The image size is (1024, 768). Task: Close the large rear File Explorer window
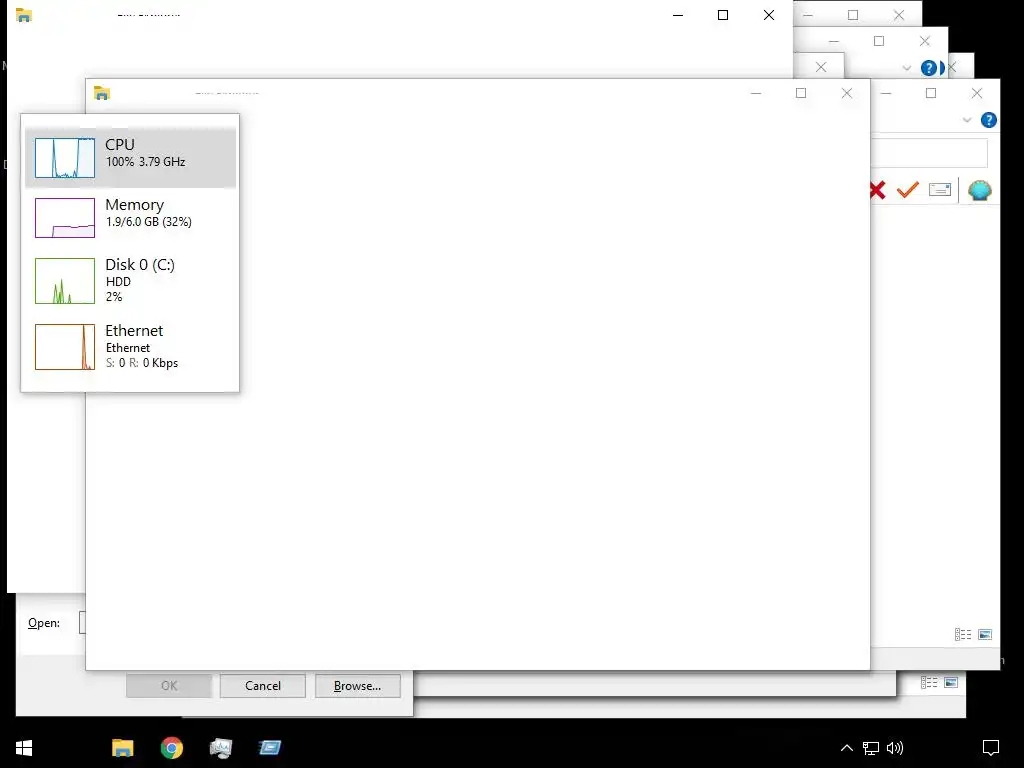tap(769, 15)
